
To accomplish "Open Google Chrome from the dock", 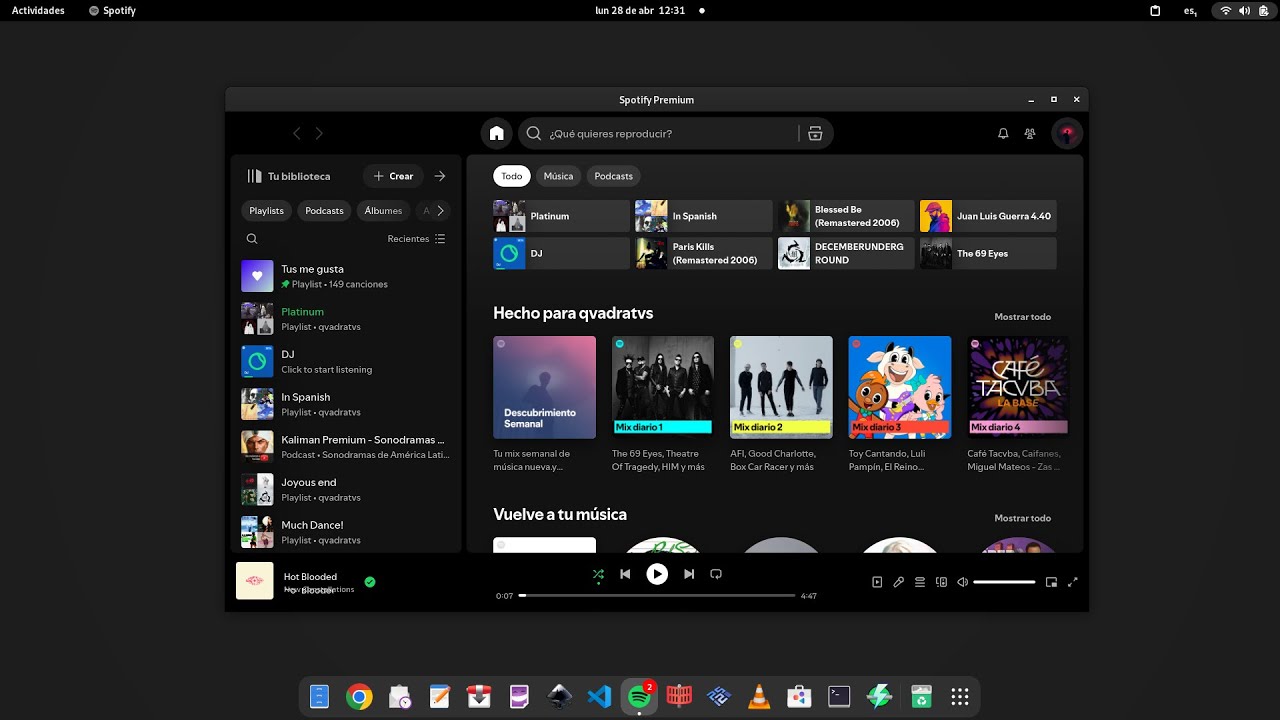I will click(359, 697).
